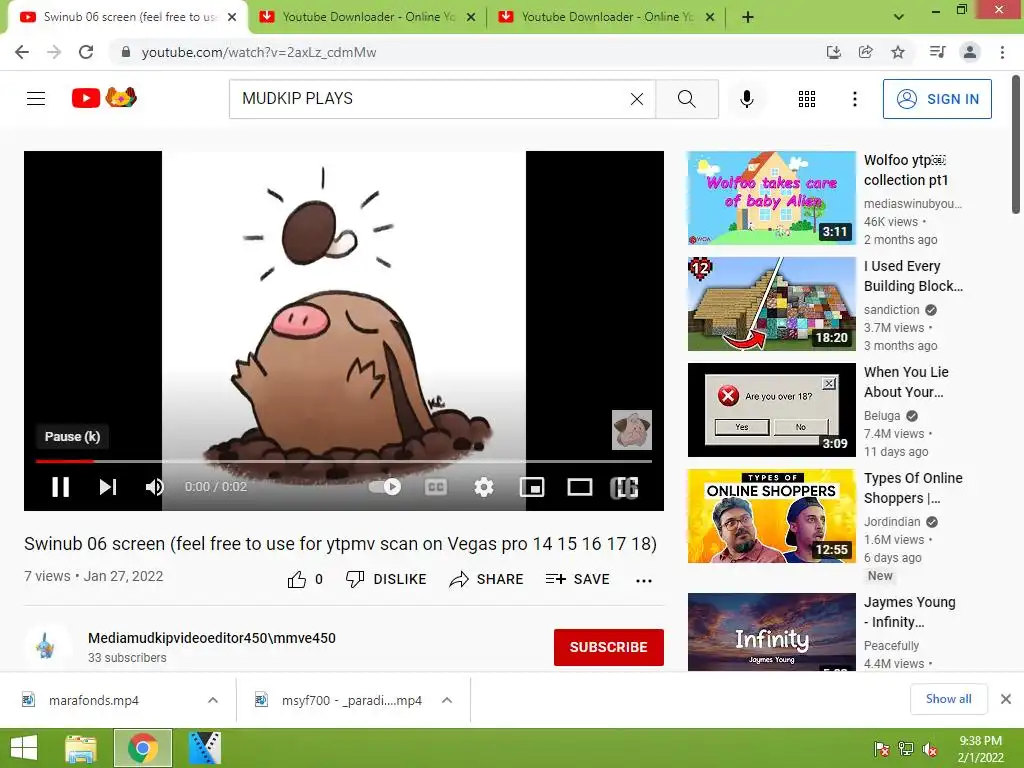Close the downloads bar
The image size is (1024, 768).
click(1006, 699)
